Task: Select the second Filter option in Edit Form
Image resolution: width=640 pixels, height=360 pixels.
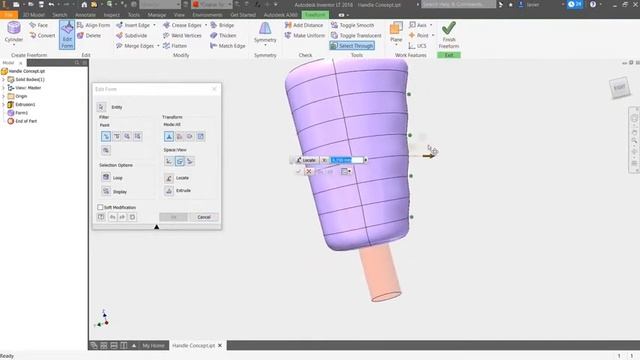Action: 117,136
